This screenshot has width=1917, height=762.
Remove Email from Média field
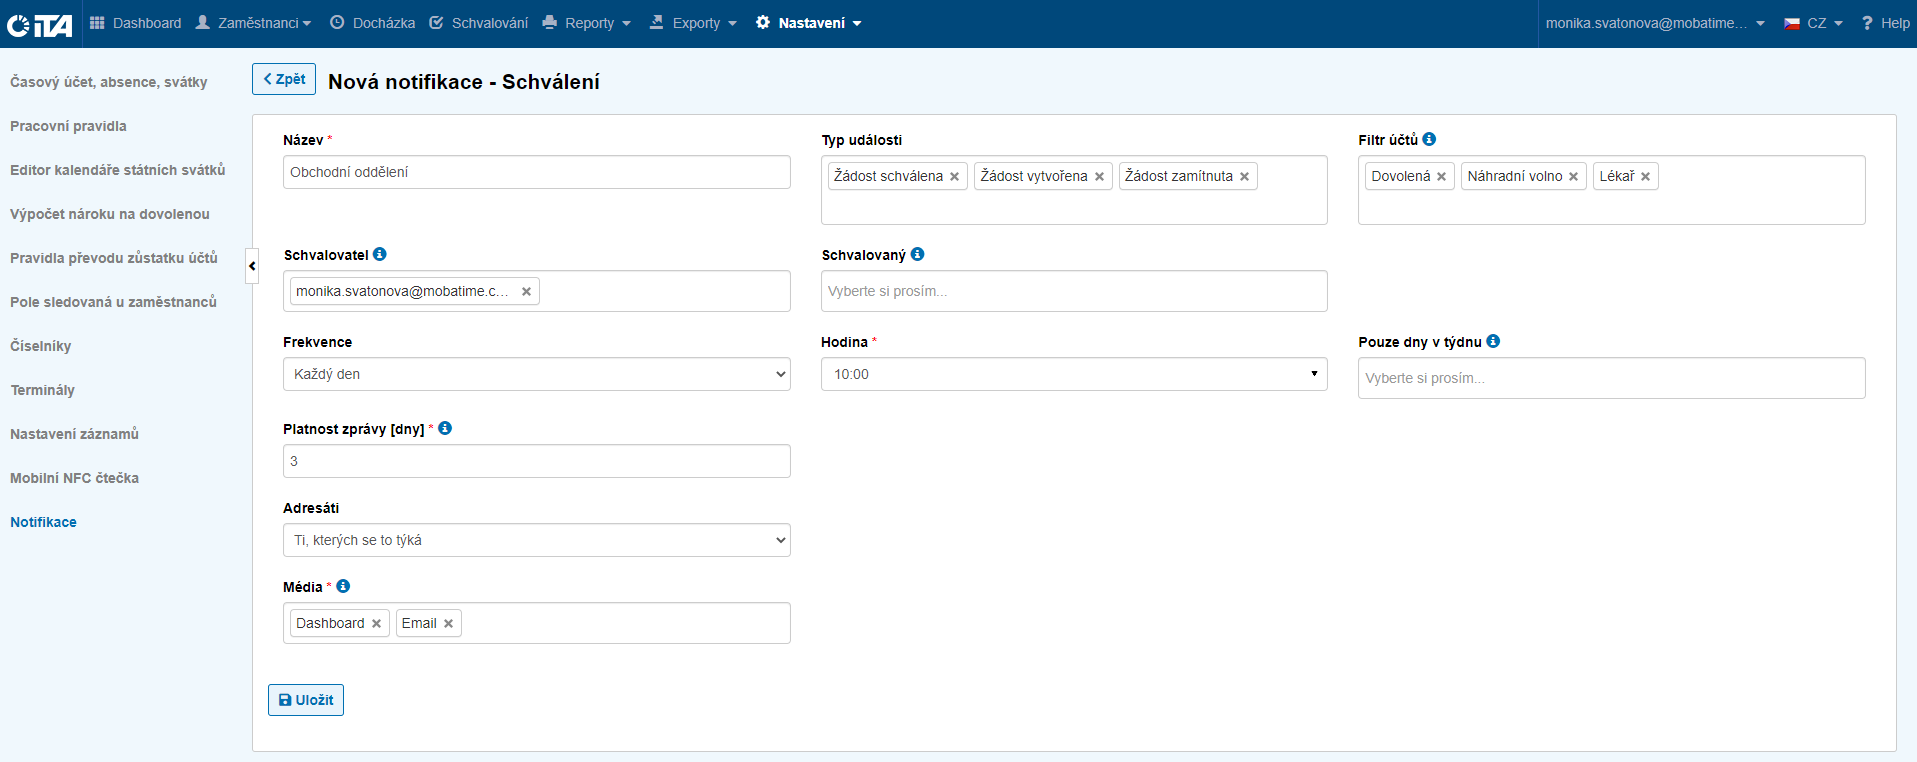click(x=448, y=624)
